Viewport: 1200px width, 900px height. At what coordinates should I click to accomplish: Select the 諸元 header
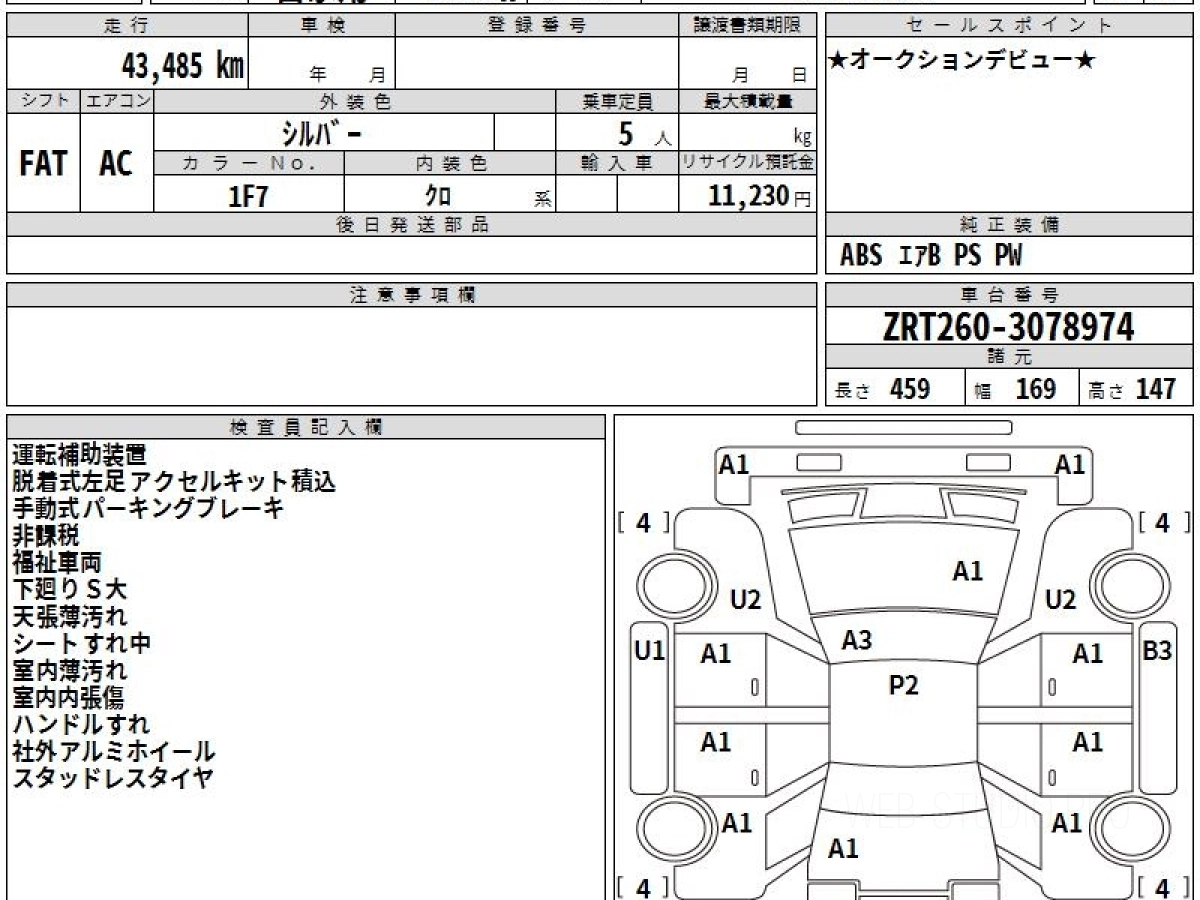[x=1010, y=357]
